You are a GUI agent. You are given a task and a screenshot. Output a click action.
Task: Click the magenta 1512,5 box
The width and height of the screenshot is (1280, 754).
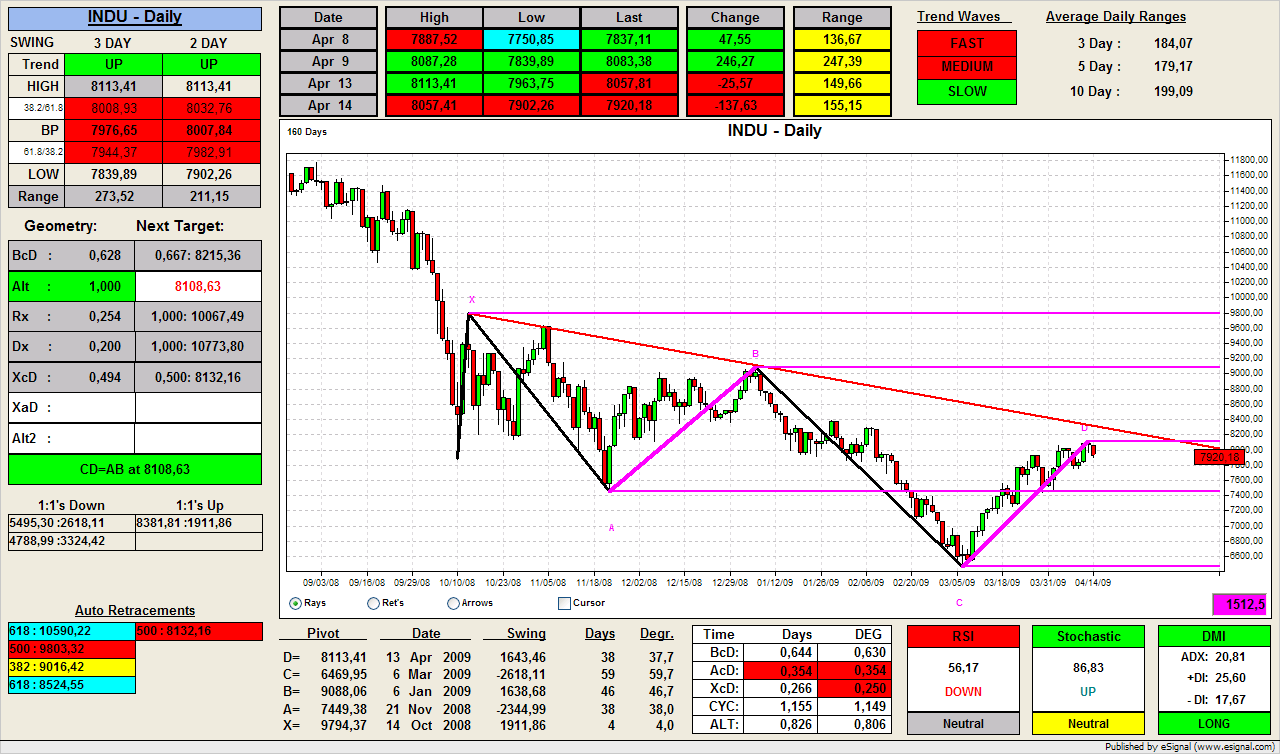click(x=1239, y=604)
